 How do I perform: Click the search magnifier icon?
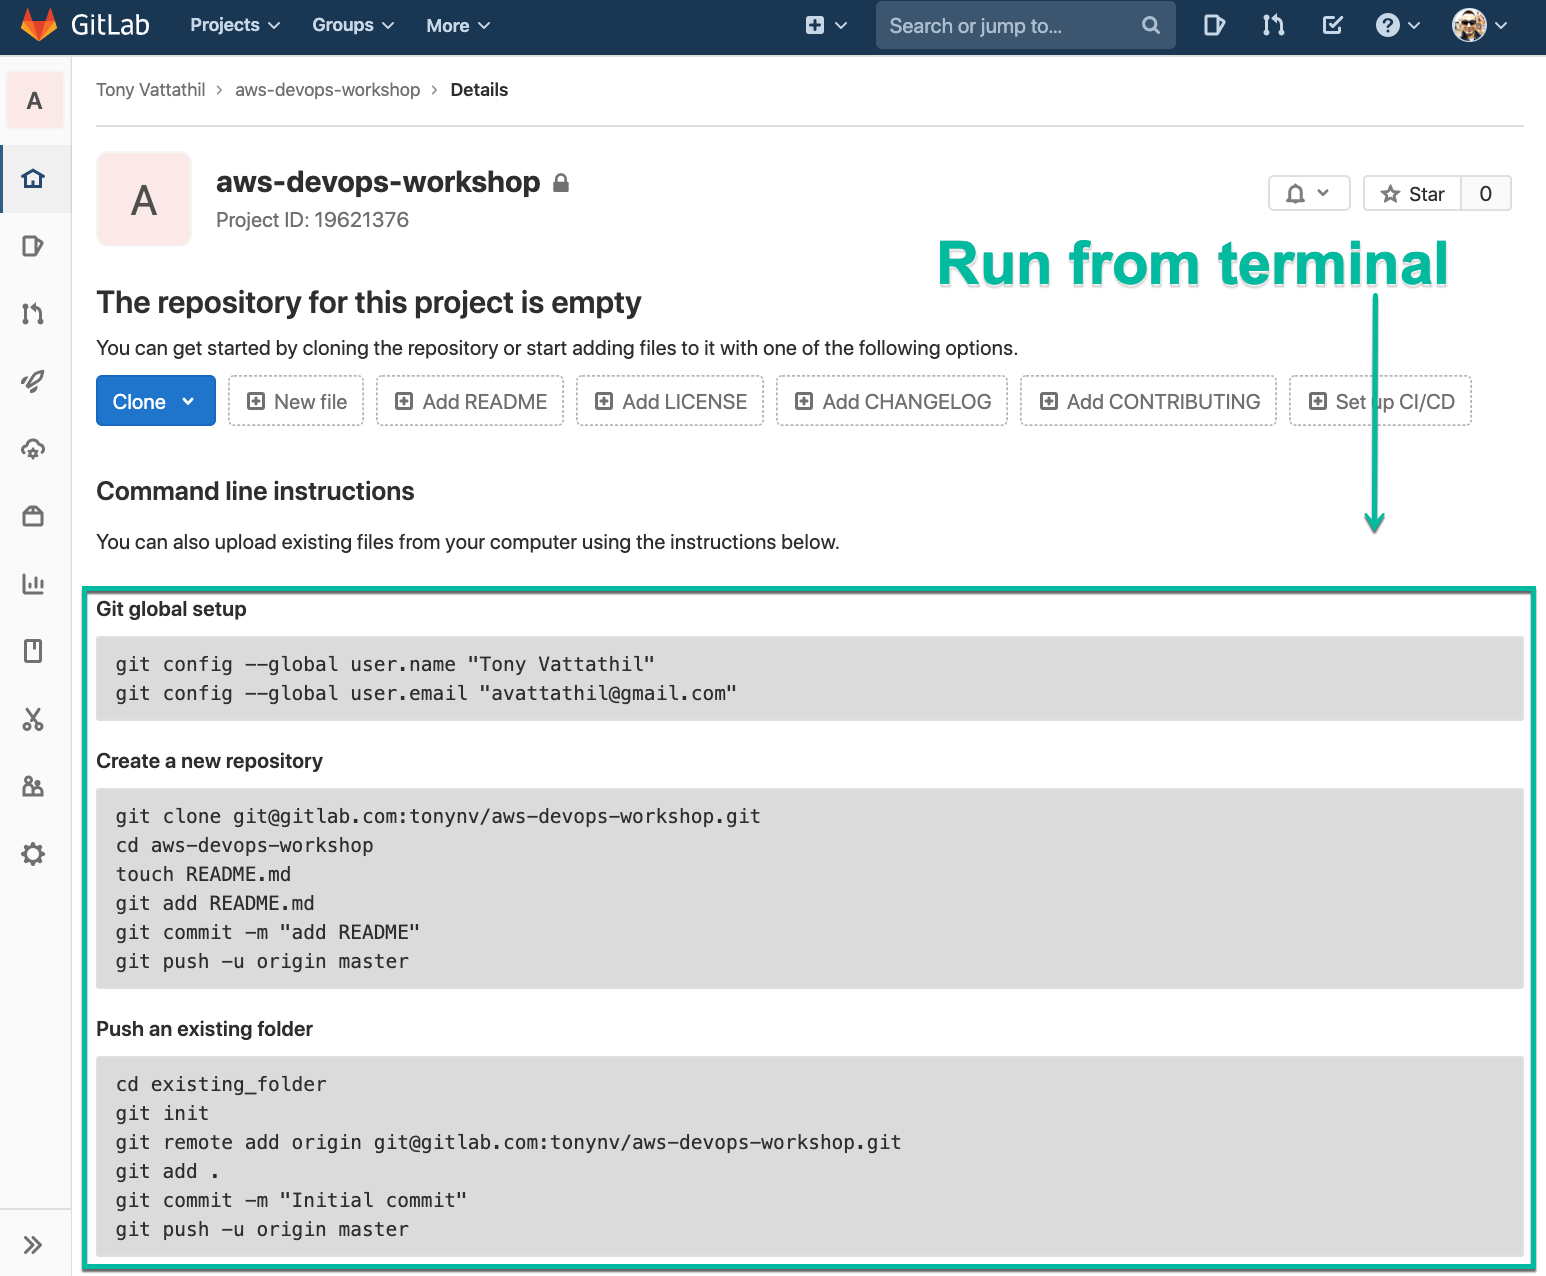point(1151,26)
